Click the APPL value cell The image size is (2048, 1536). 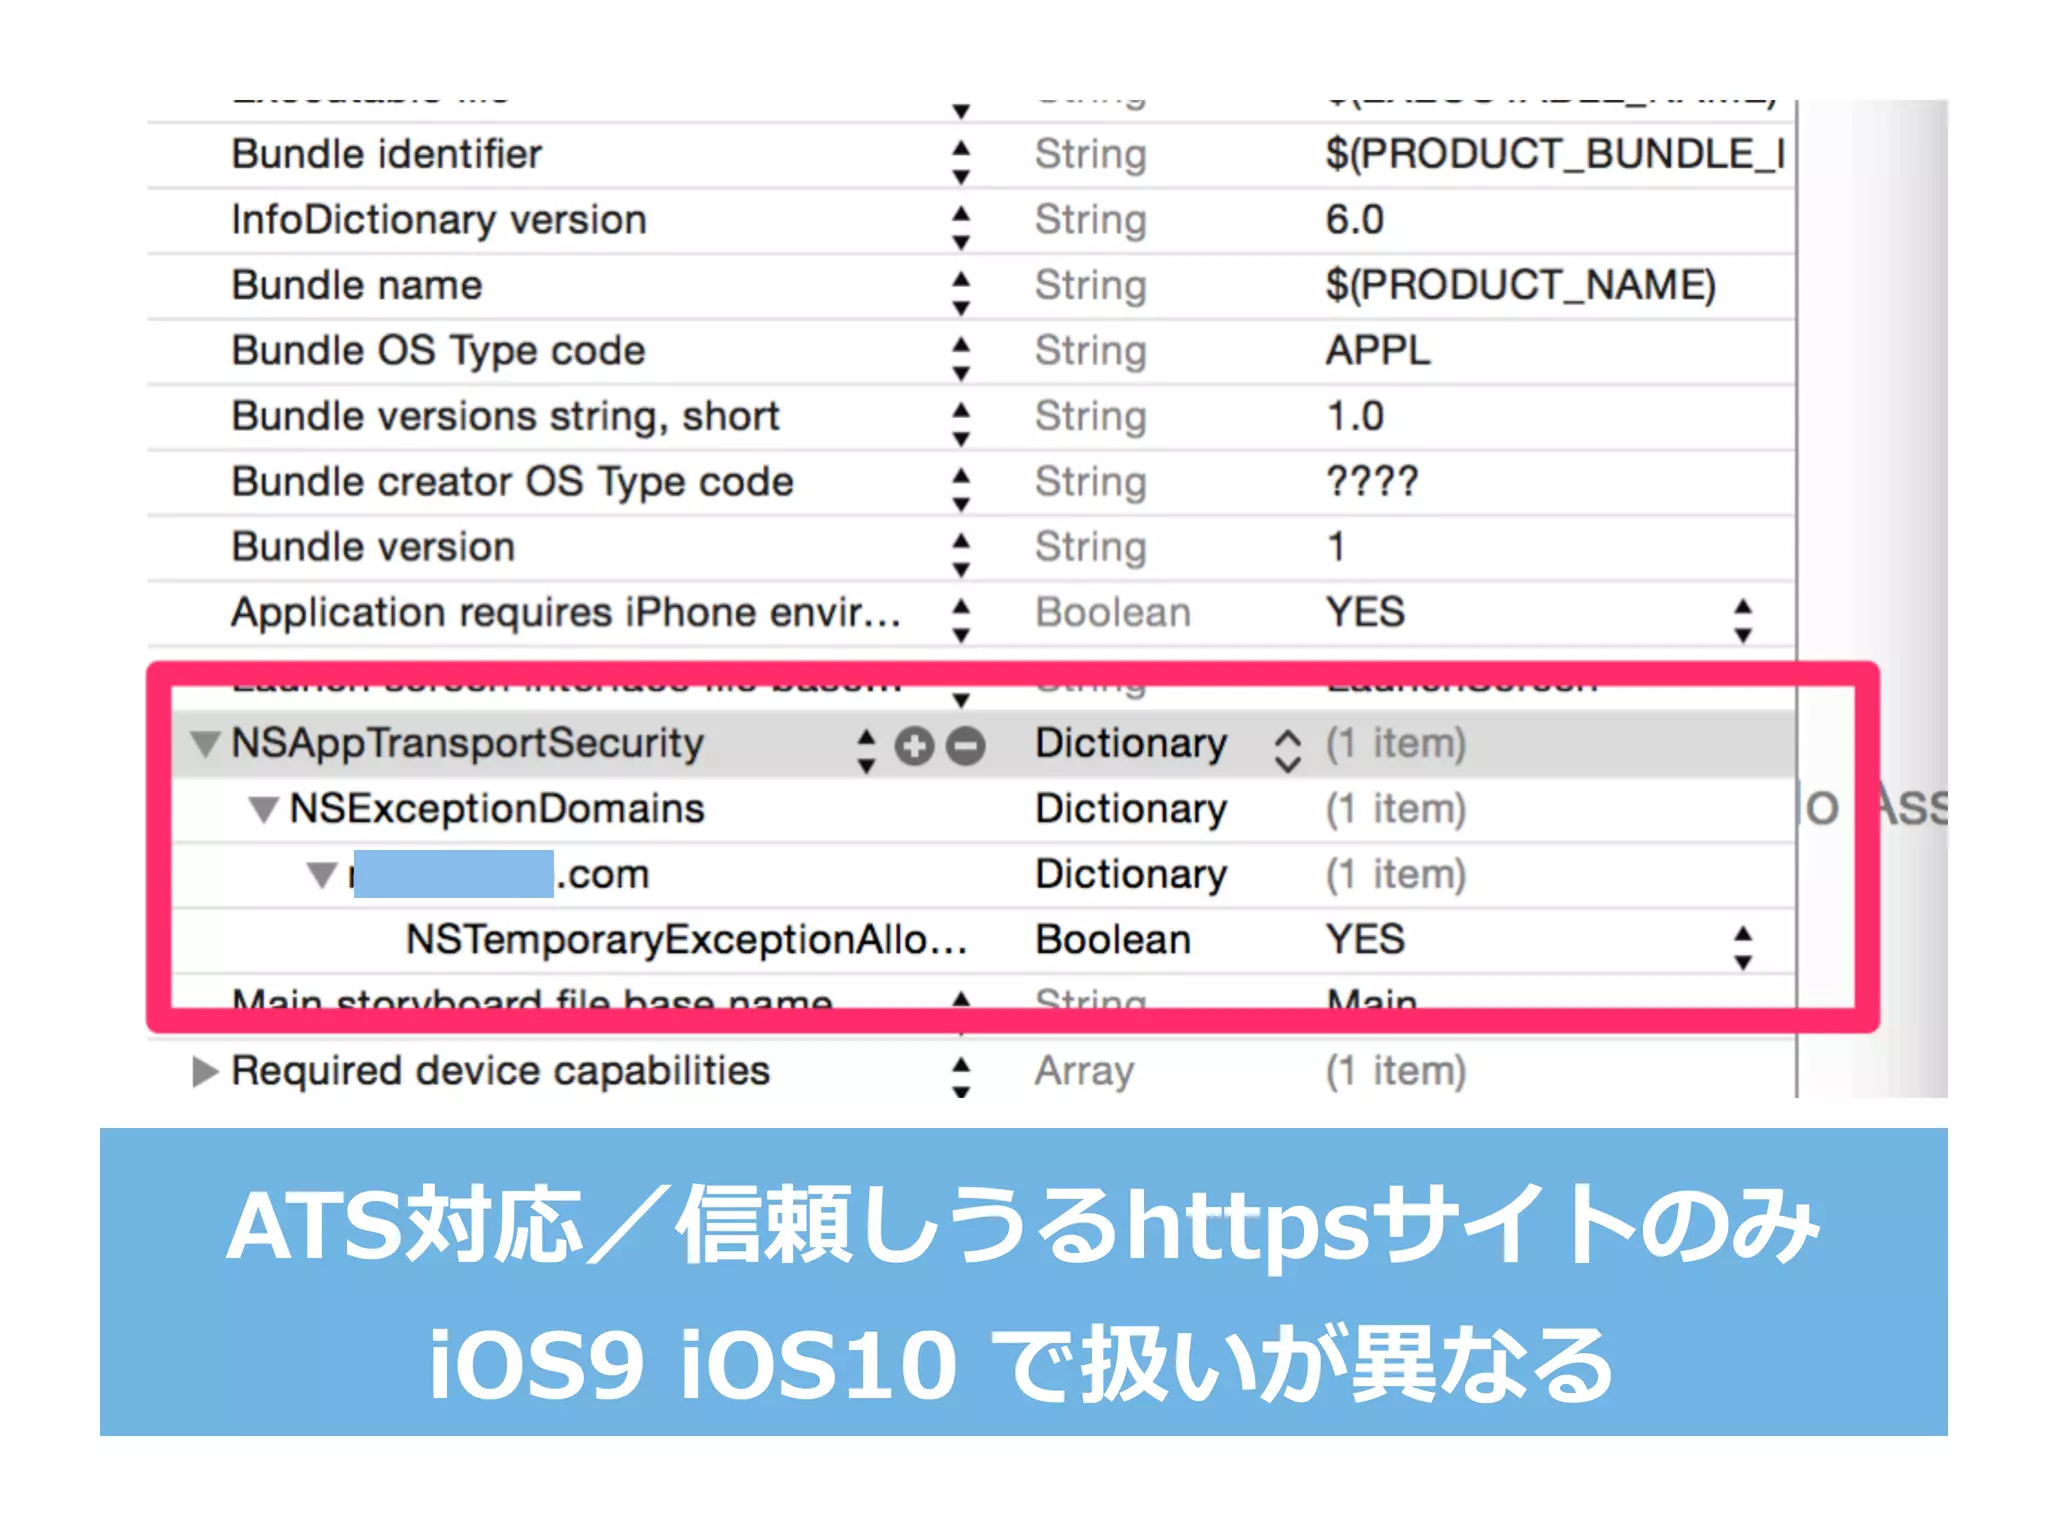1378,351
